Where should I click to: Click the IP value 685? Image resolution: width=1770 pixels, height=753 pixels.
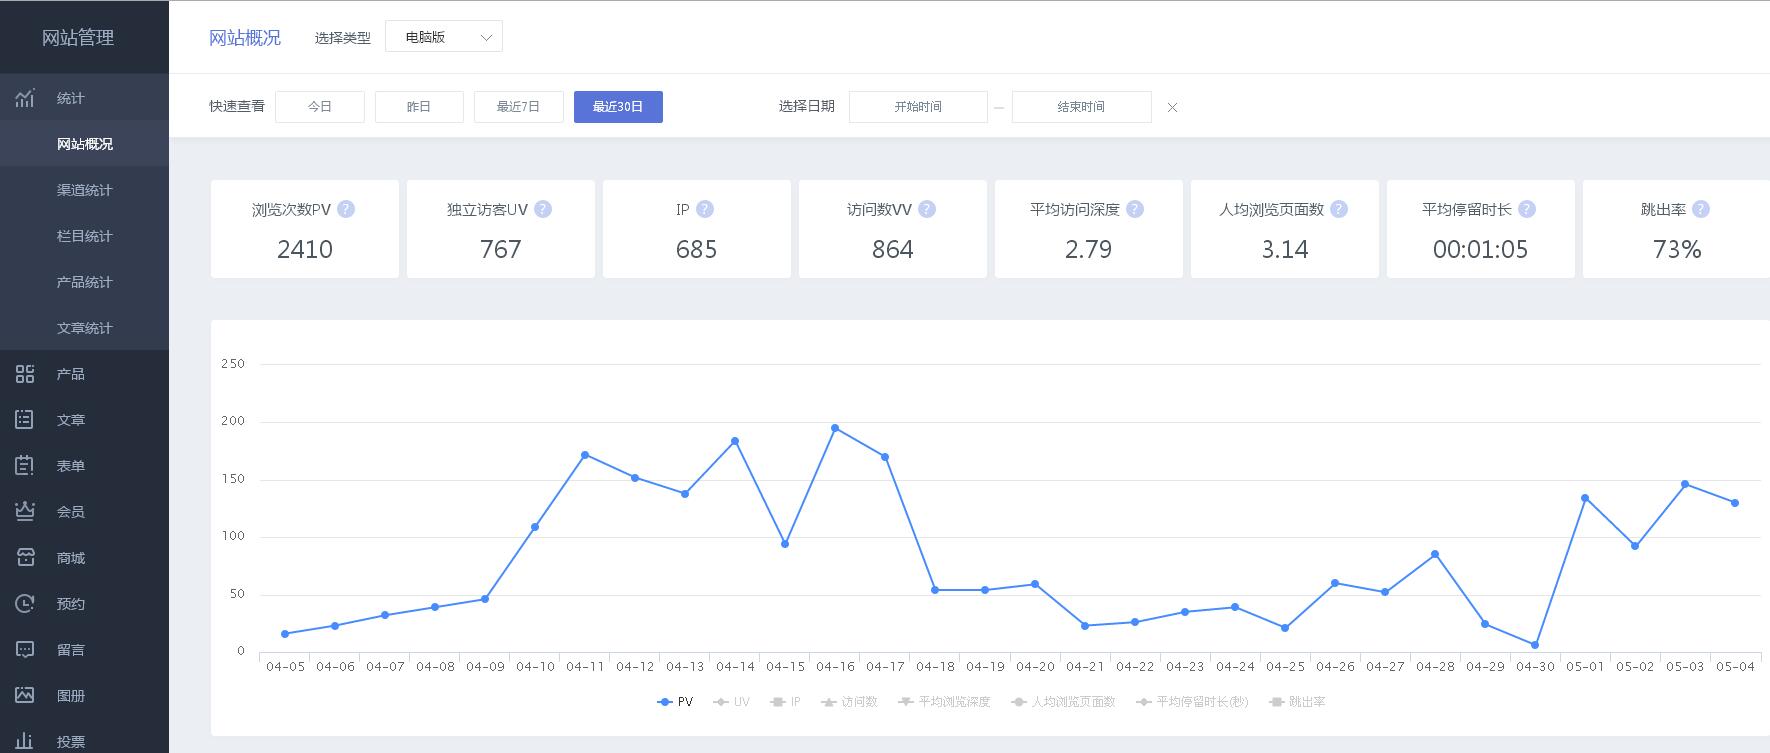pos(697,249)
